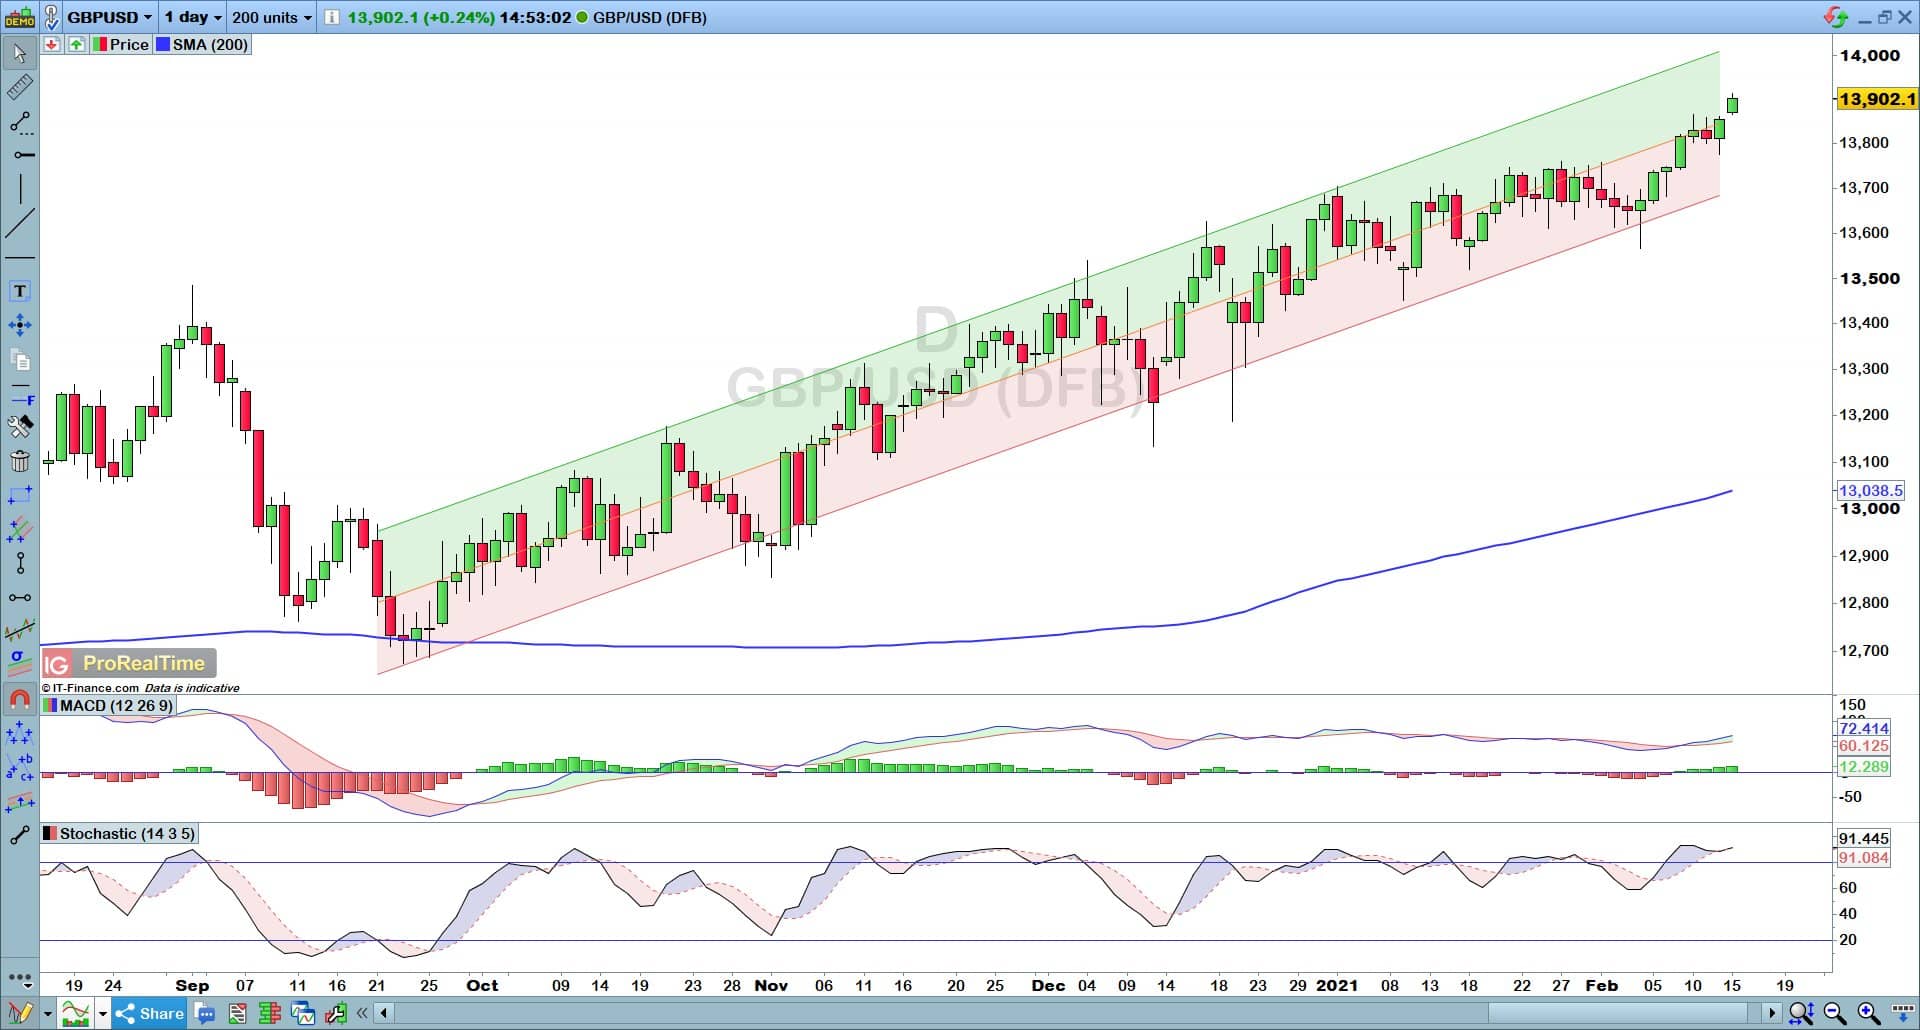Open the 200 units history dropdown
This screenshot has width=1920, height=1030.
pyautogui.click(x=271, y=17)
